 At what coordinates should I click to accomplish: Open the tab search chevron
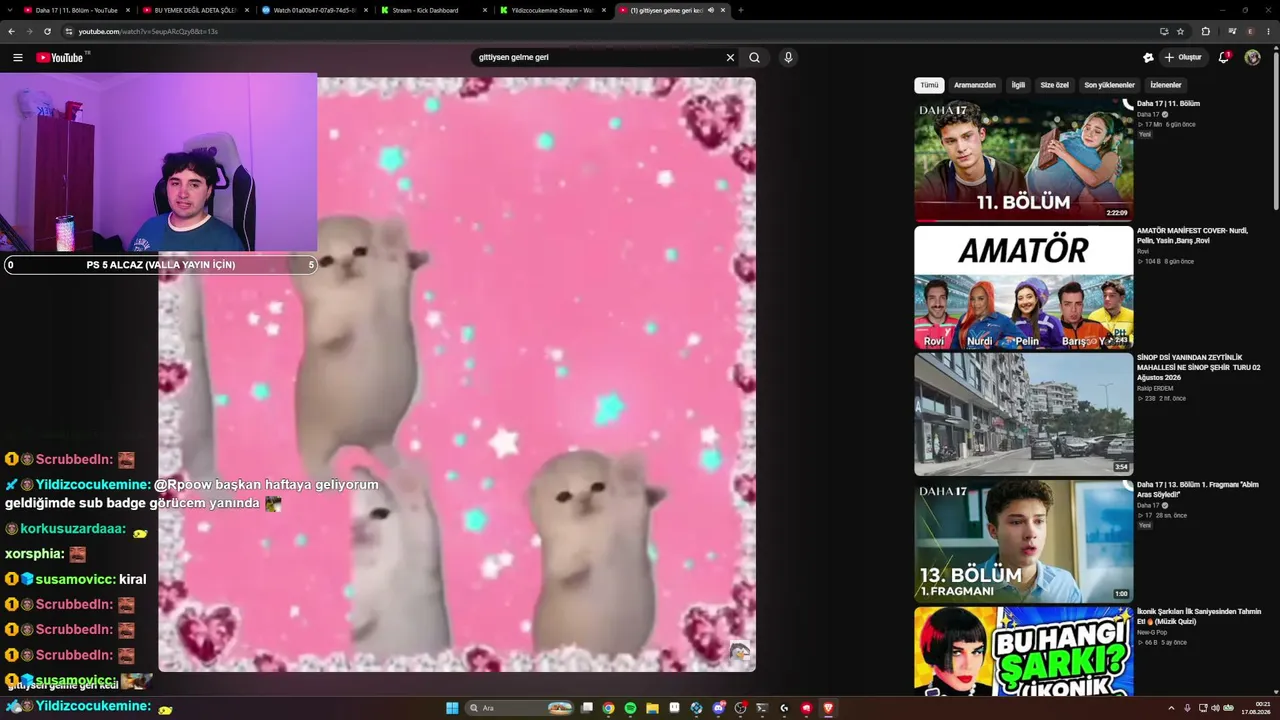coord(8,10)
